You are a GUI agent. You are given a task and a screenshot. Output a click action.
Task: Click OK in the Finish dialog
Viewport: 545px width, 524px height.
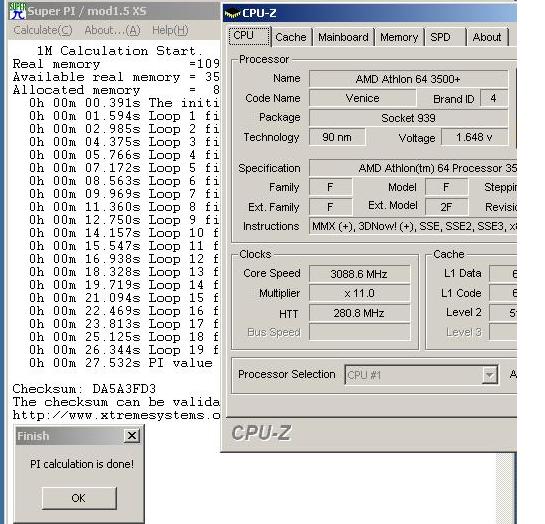coord(79,498)
